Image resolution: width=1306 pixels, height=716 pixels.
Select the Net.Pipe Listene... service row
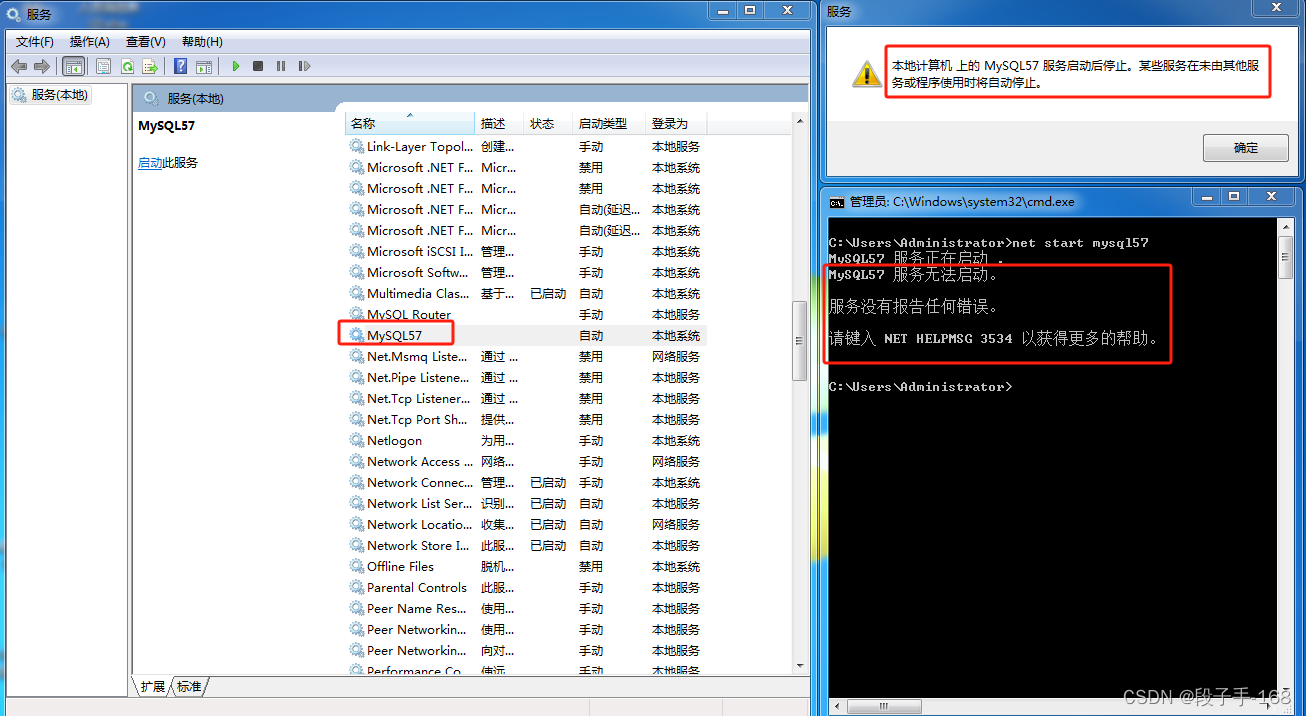[x=526, y=378]
